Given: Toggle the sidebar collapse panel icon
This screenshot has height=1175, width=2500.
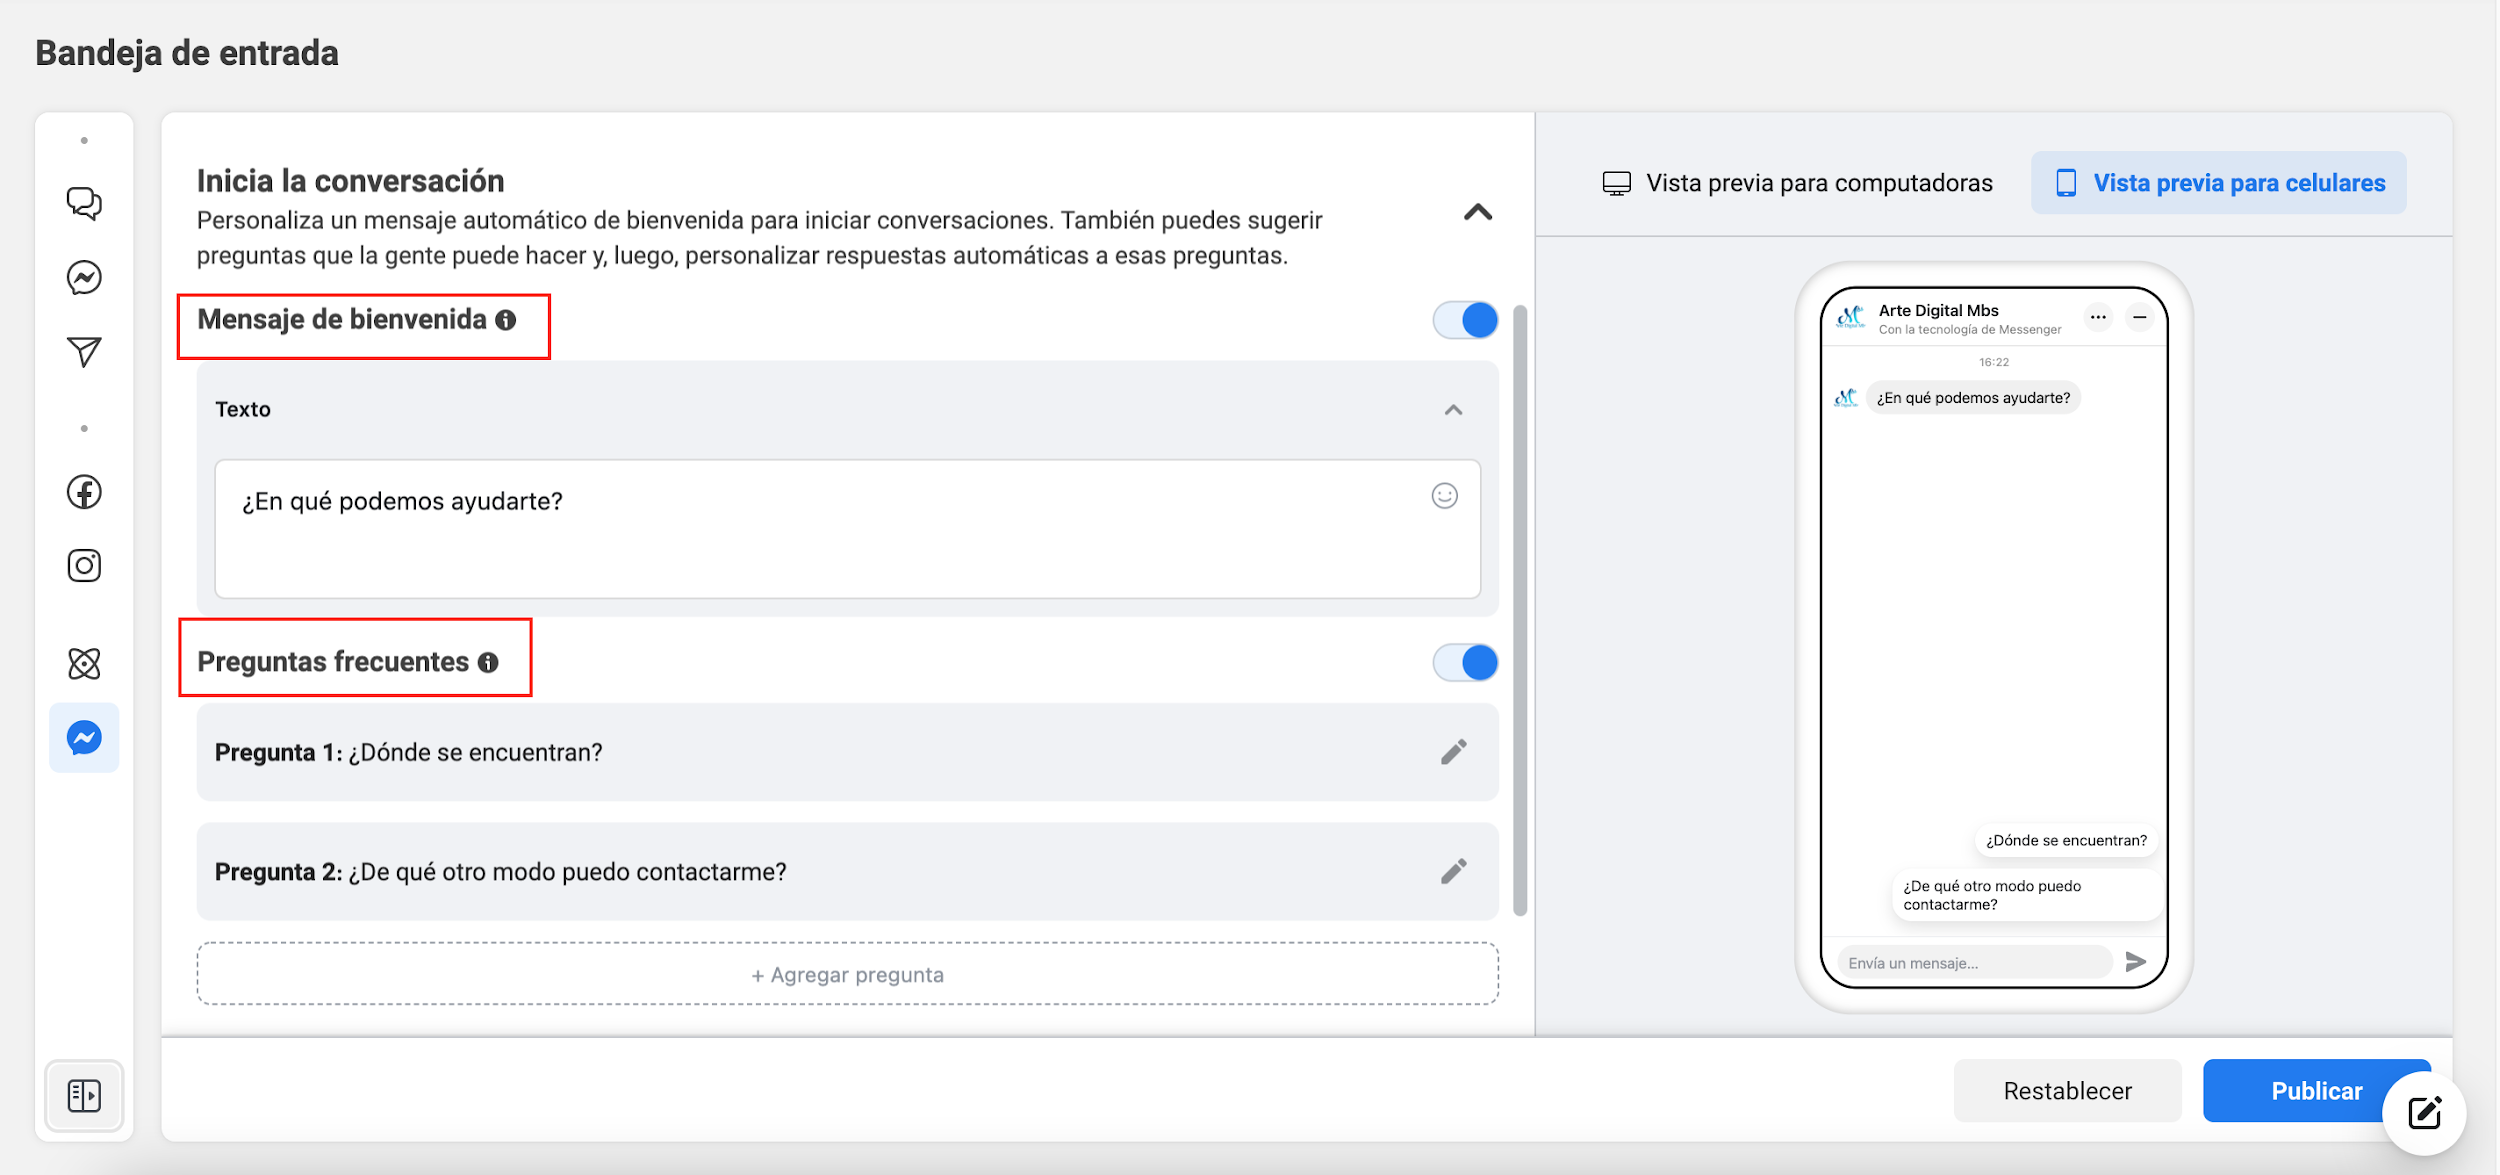Looking at the screenshot, I should [84, 1095].
